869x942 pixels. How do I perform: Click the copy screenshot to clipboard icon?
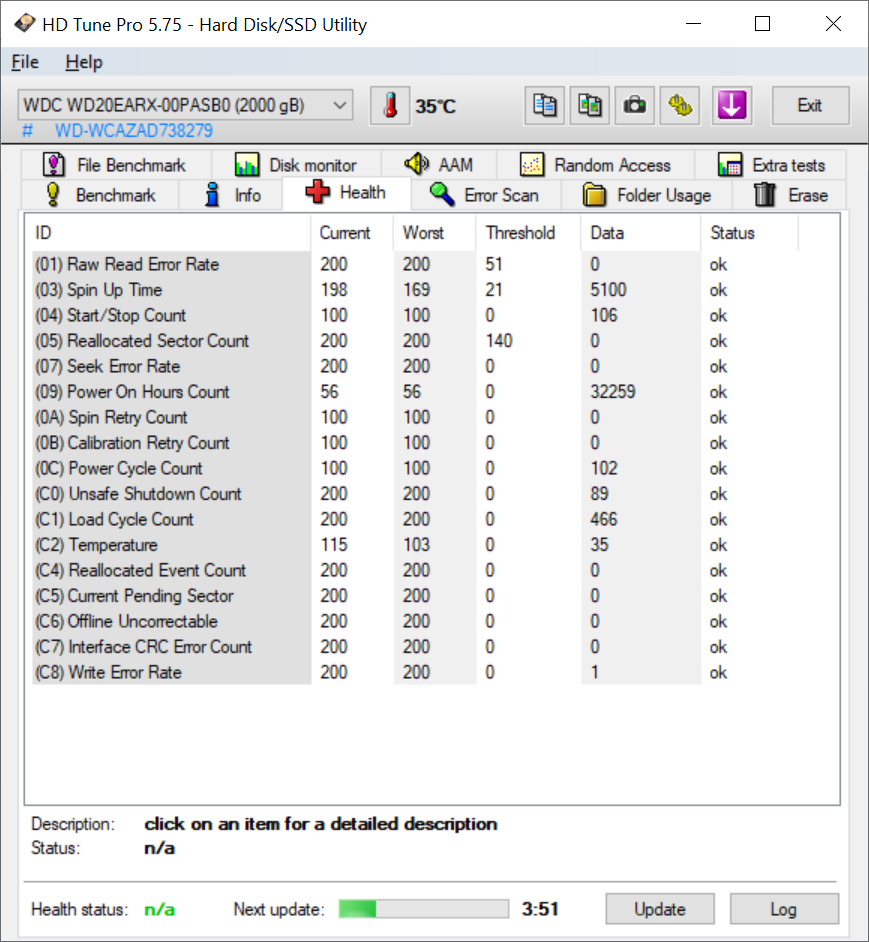coord(590,106)
